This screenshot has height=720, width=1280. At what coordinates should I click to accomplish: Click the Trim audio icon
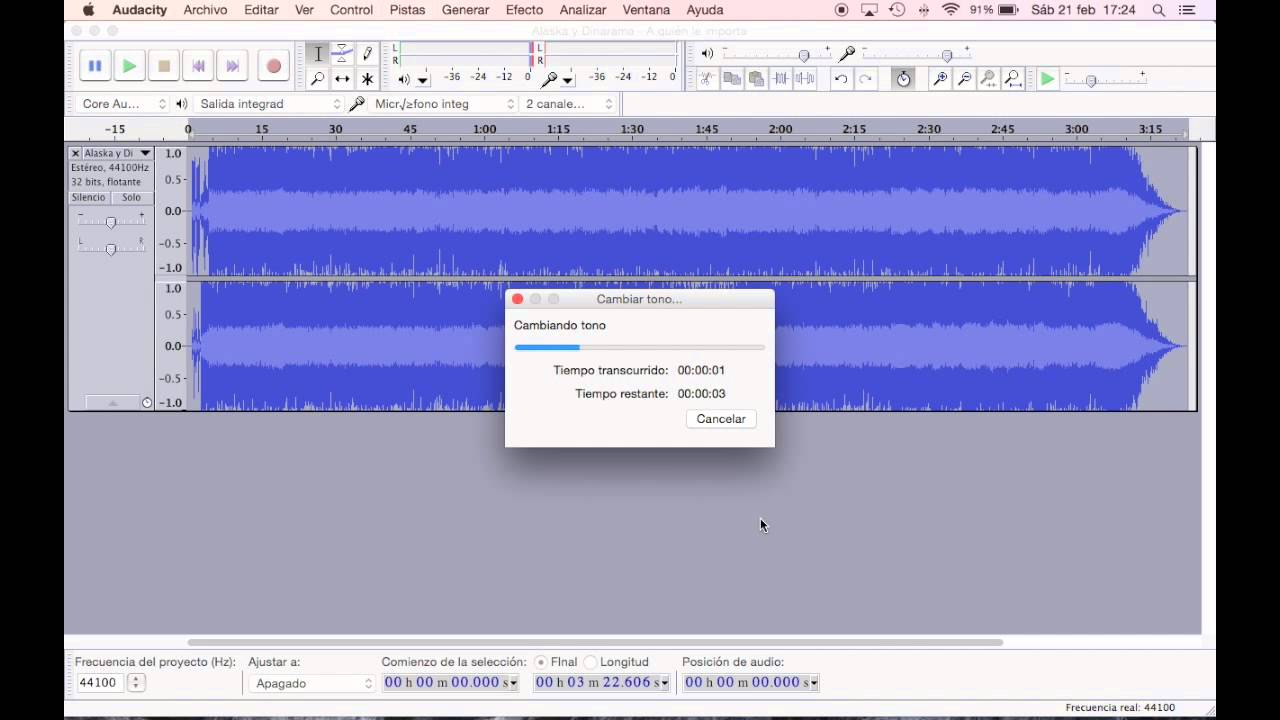781,78
